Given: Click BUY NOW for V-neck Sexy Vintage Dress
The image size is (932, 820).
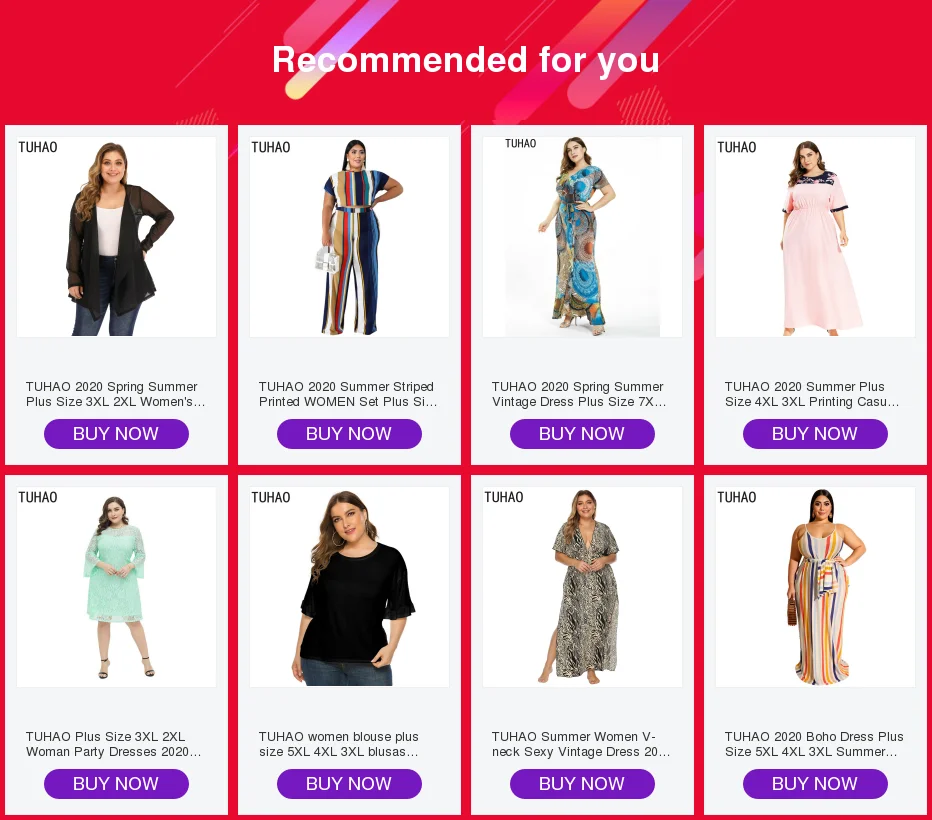Looking at the screenshot, I should 582,784.
